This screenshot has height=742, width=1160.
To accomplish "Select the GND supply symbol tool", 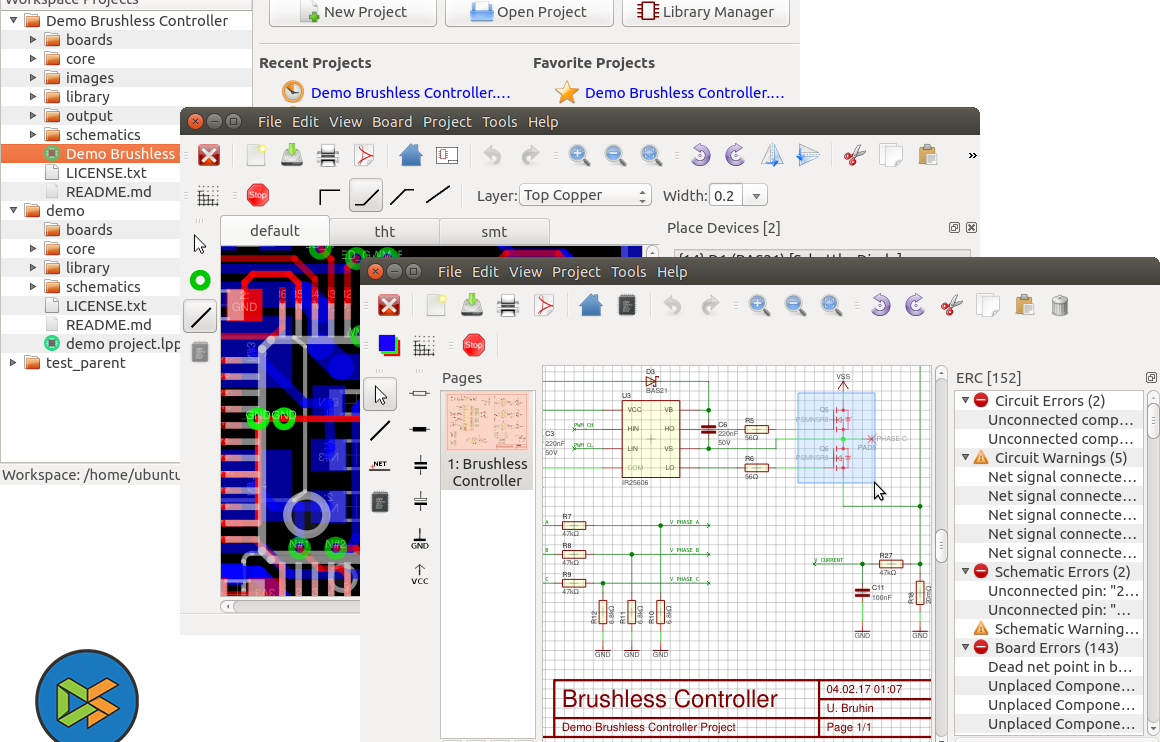I will pos(420,539).
